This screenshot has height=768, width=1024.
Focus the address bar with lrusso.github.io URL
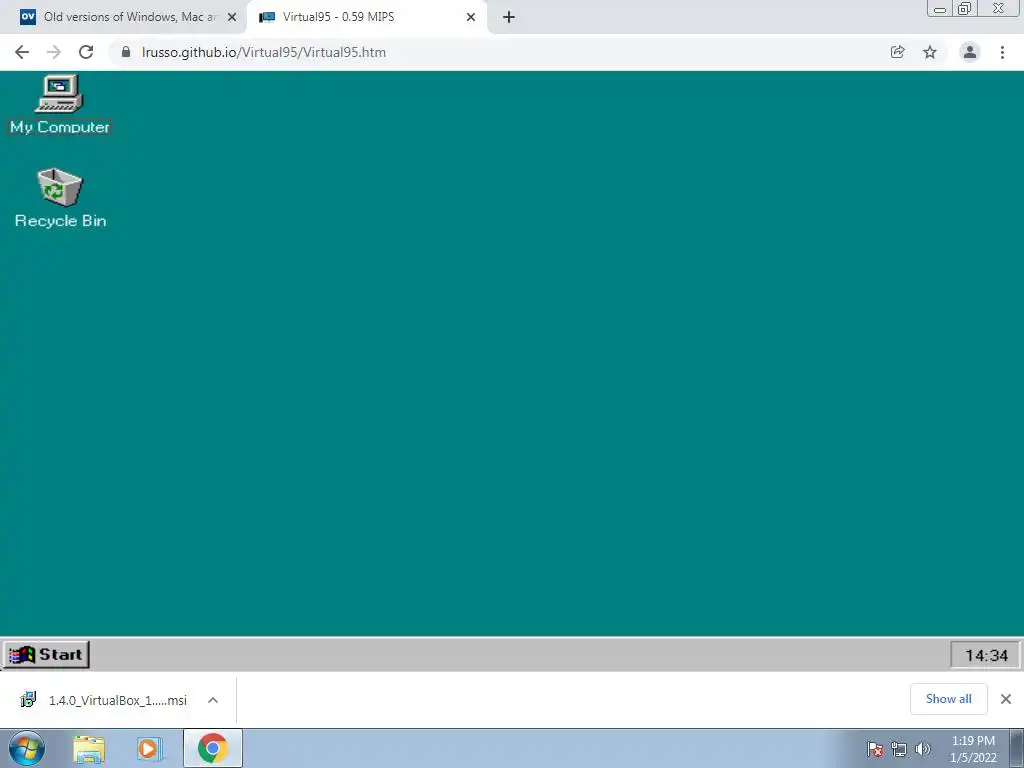click(x=496, y=52)
